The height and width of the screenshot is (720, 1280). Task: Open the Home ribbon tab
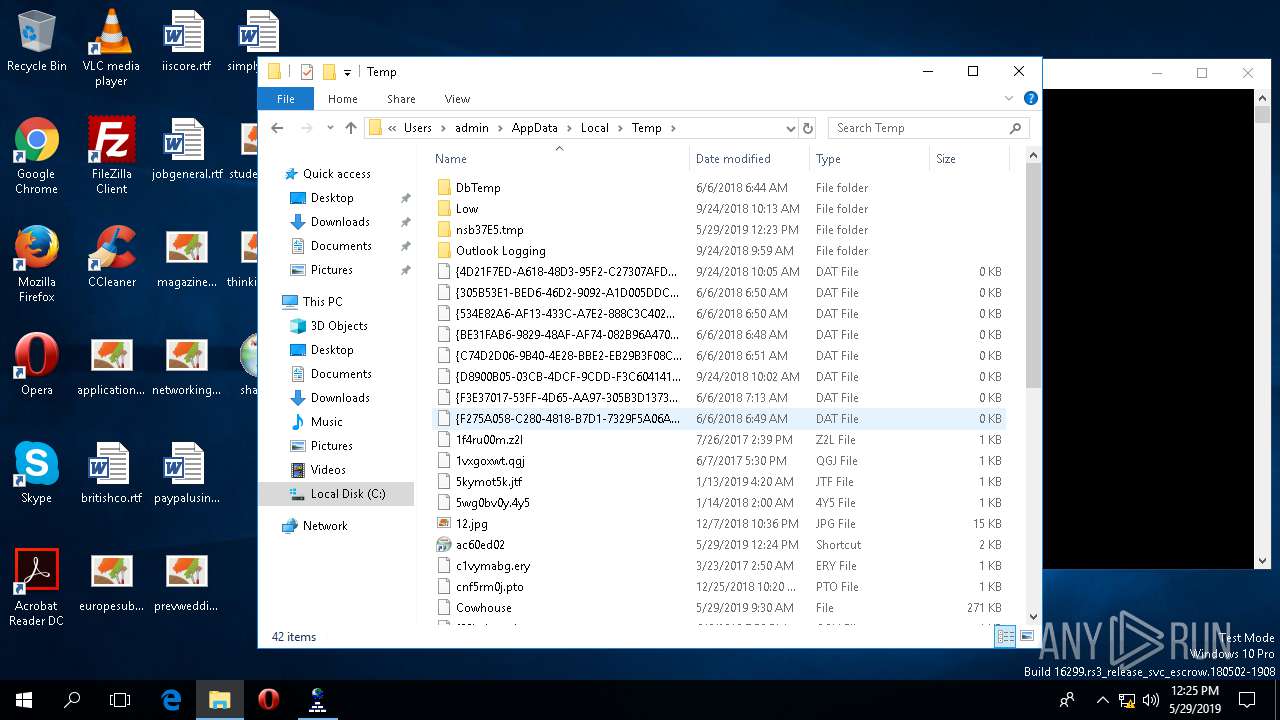343,99
